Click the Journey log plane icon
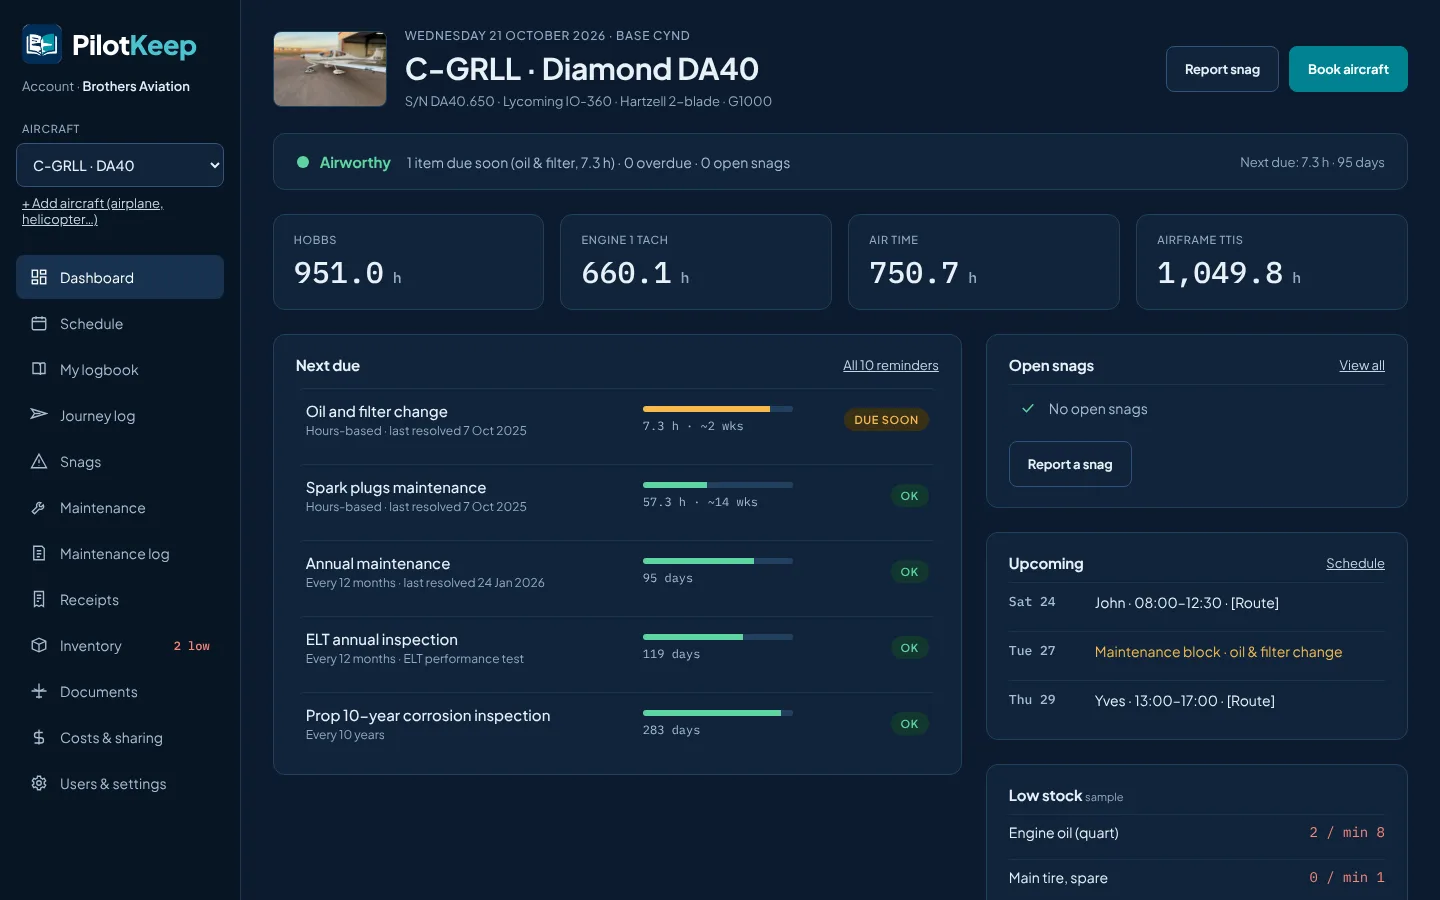 click(x=39, y=415)
